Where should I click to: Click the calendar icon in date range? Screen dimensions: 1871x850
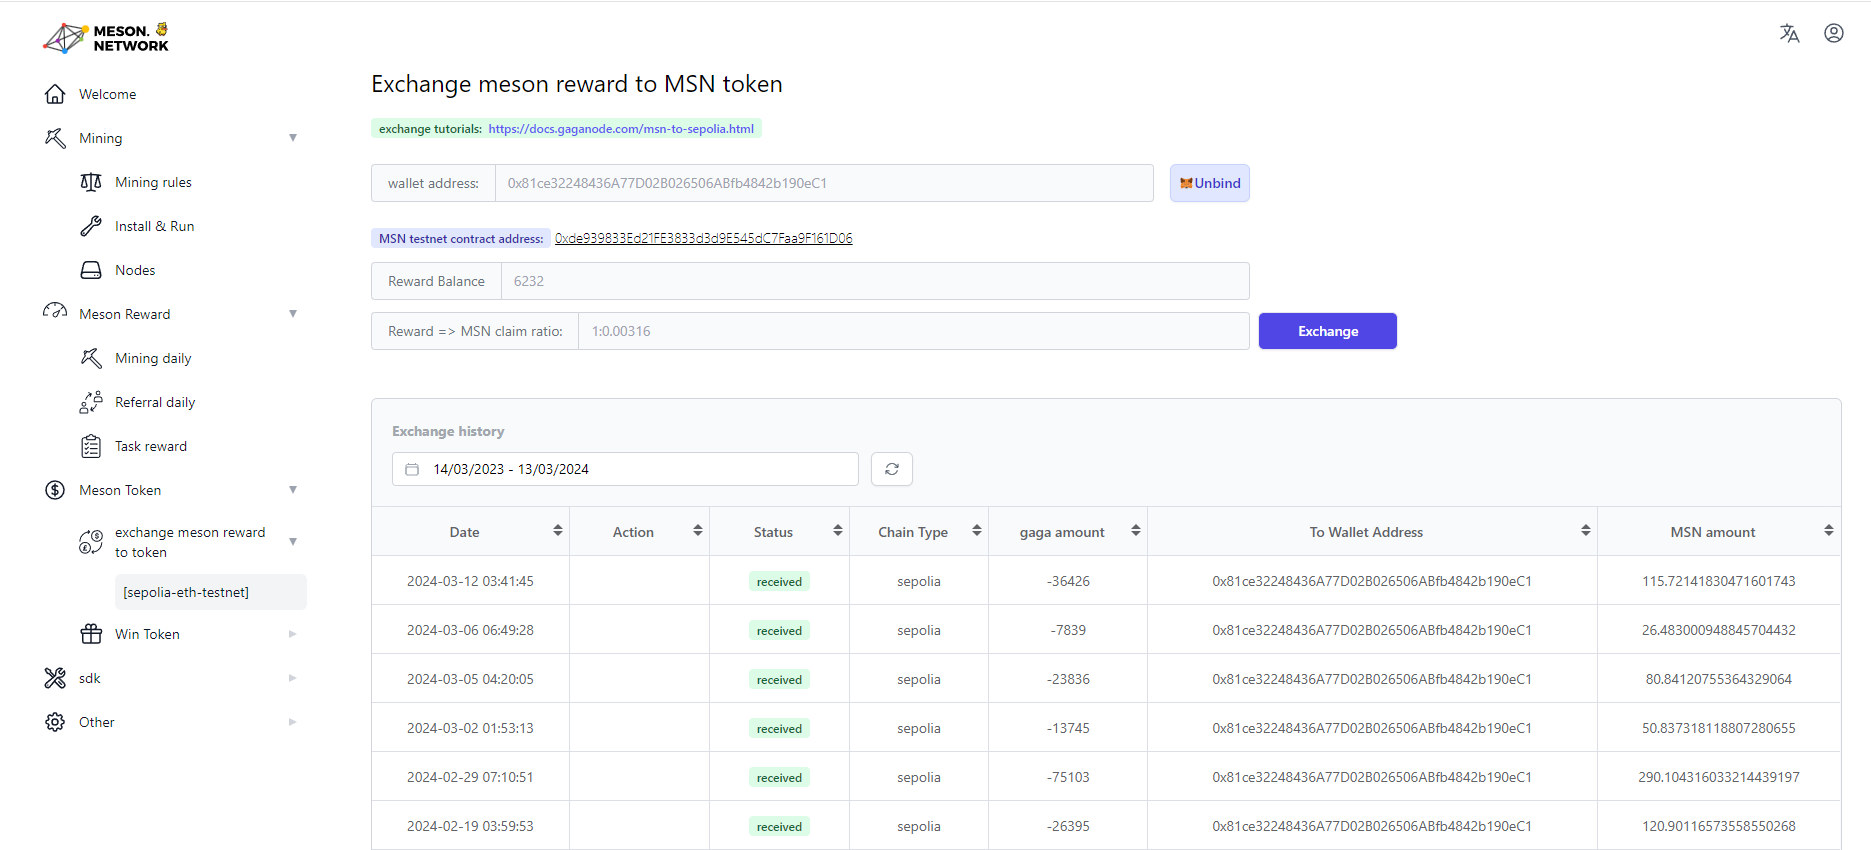412,469
